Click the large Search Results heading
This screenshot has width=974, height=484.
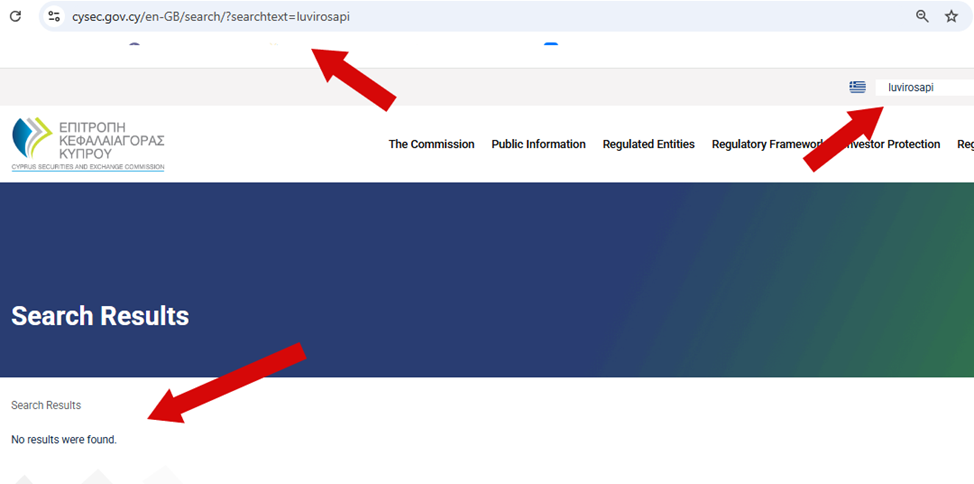tap(100, 316)
